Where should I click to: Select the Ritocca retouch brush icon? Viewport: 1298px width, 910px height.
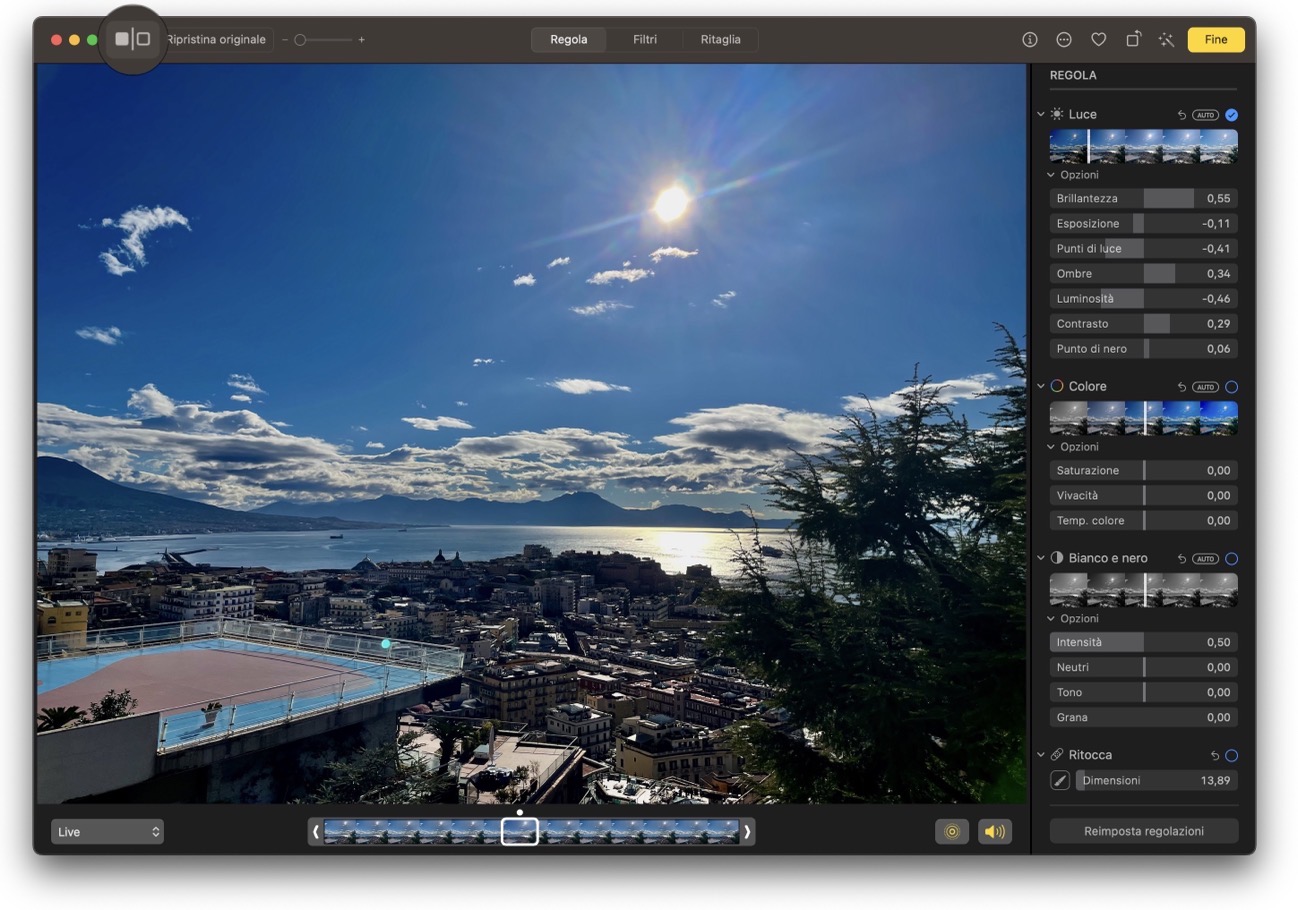[1059, 780]
